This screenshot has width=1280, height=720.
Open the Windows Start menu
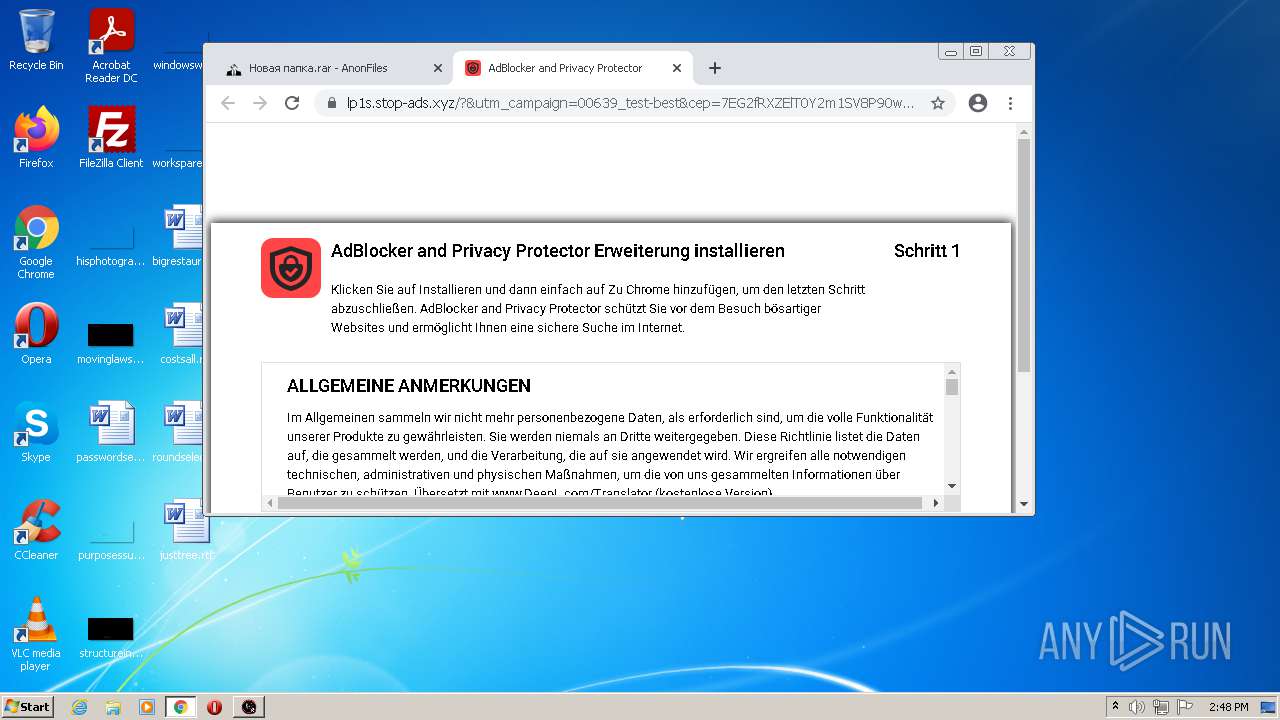point(27,706)
